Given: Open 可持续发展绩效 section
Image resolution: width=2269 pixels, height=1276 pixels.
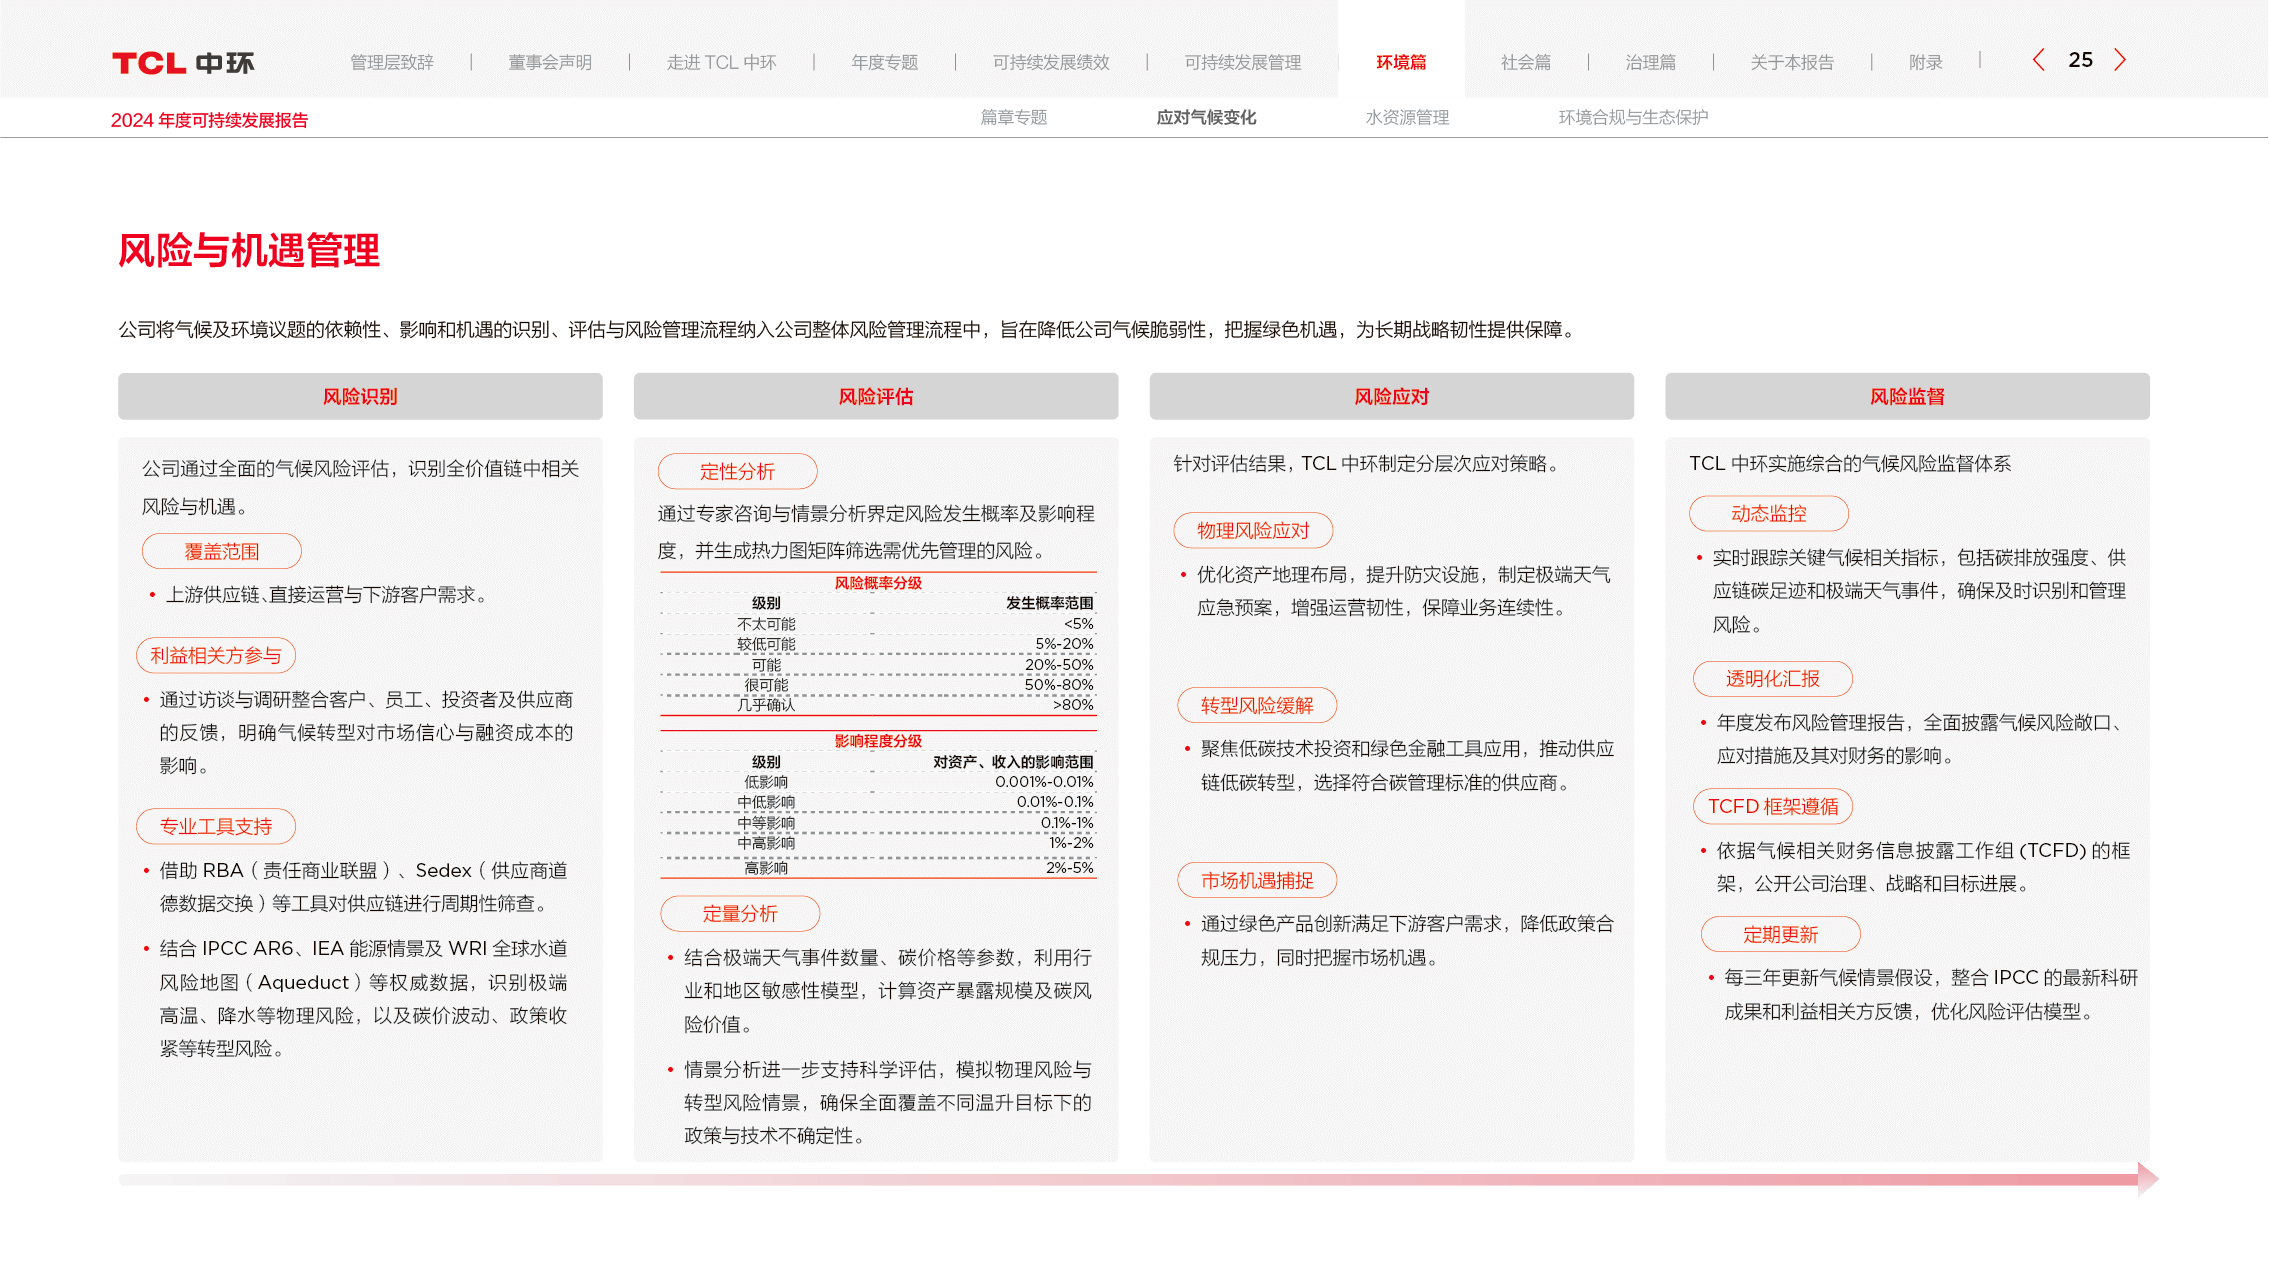Looking at the screenshot, I should (x=1051, y=62).
